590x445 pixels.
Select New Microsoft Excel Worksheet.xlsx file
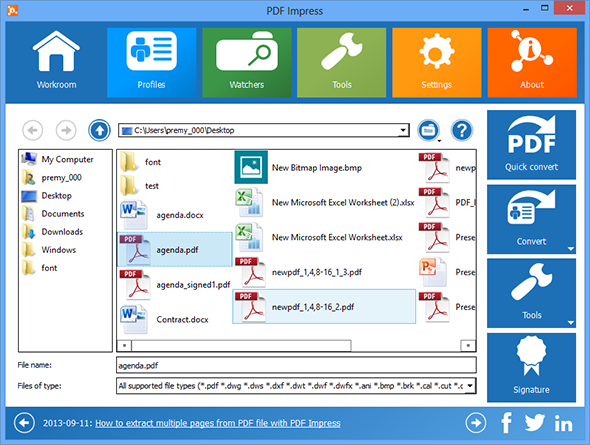coord(319,237)
